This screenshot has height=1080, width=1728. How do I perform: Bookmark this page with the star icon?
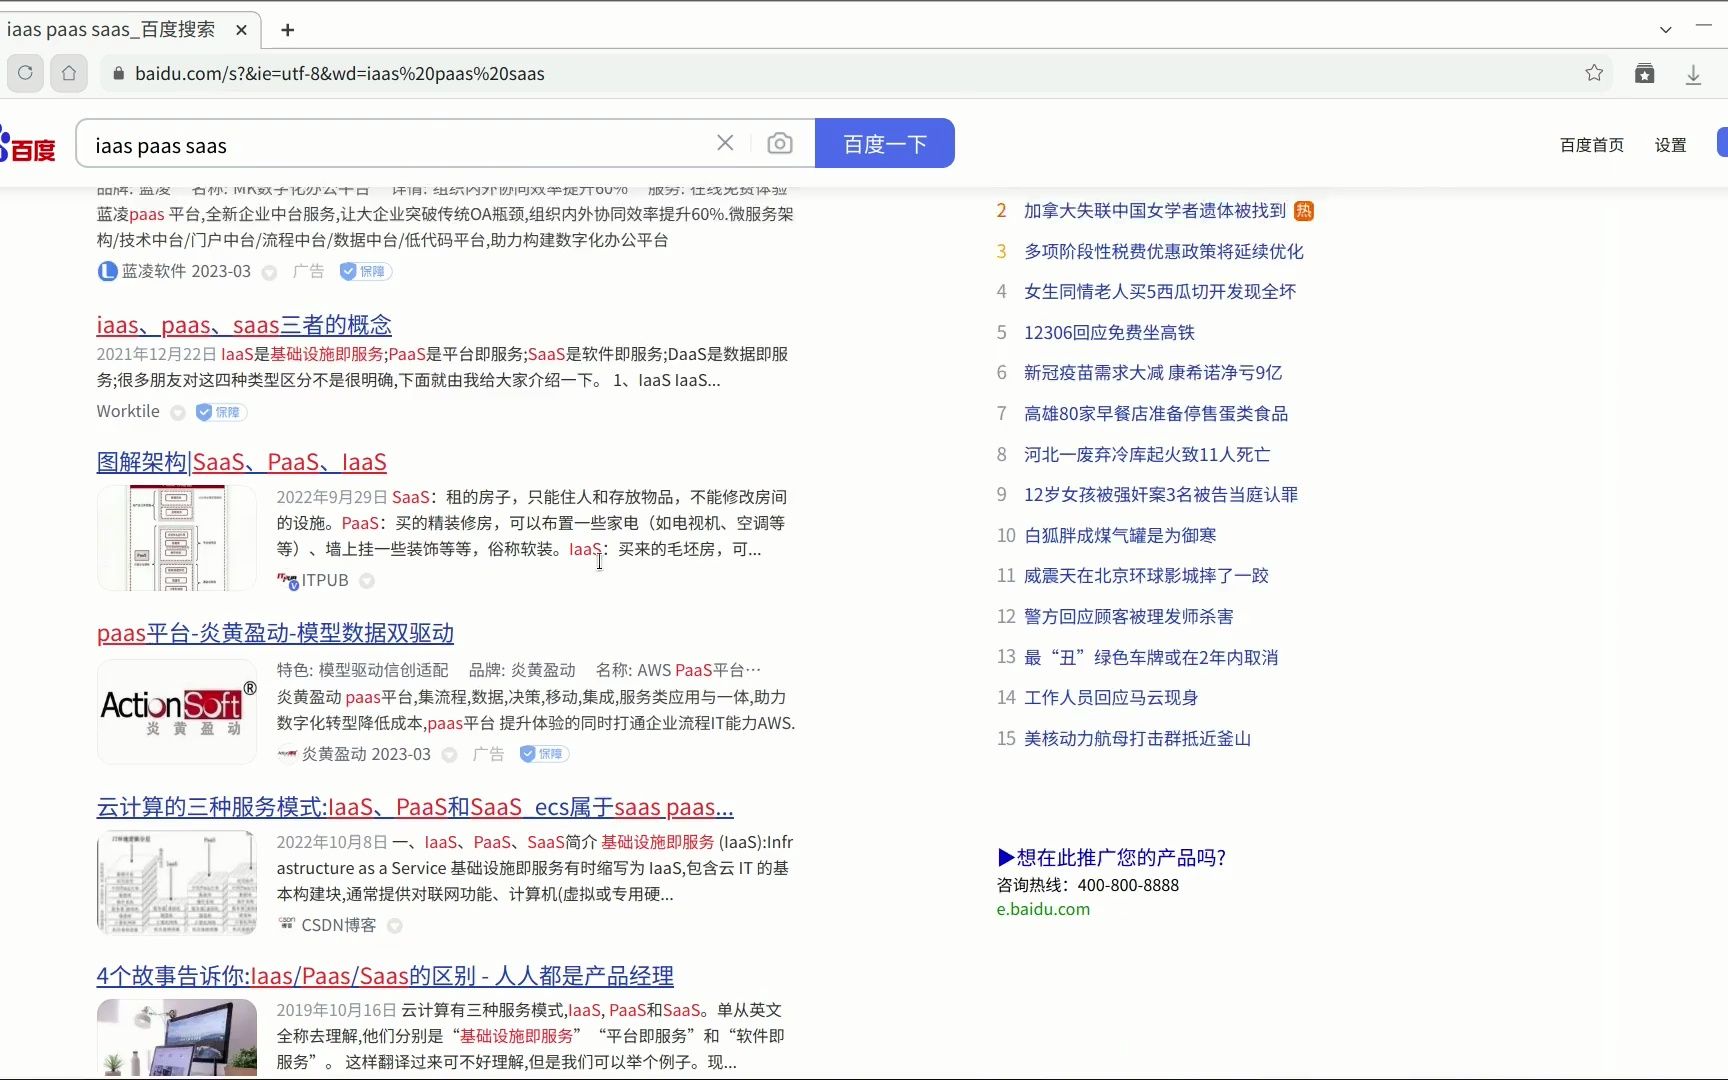click(x=1594, y=73)
